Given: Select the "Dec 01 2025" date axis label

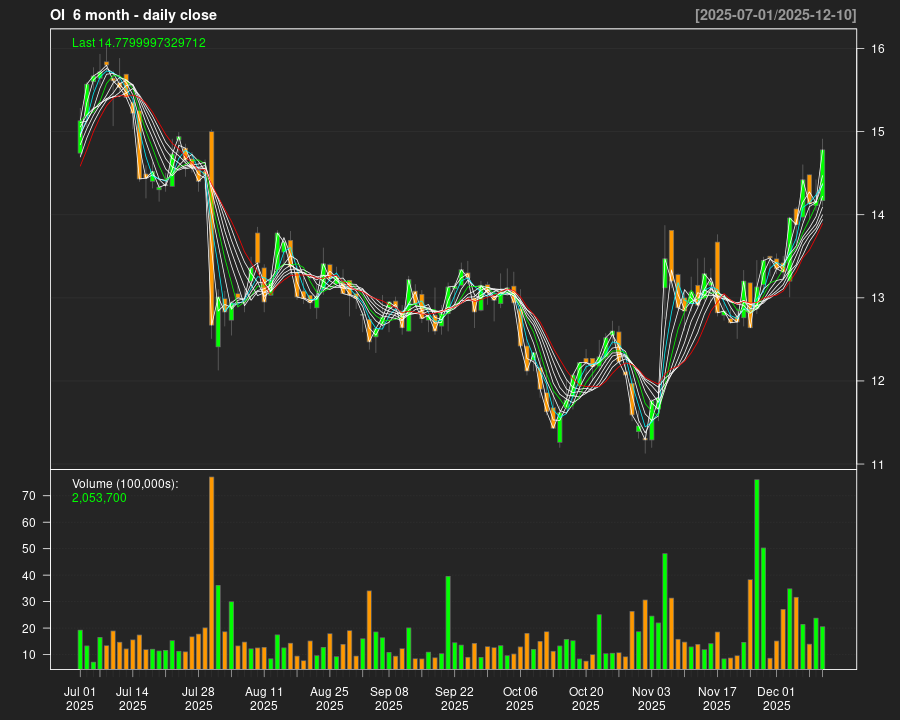Looking at the screenshot, I should tap(776, 698).
